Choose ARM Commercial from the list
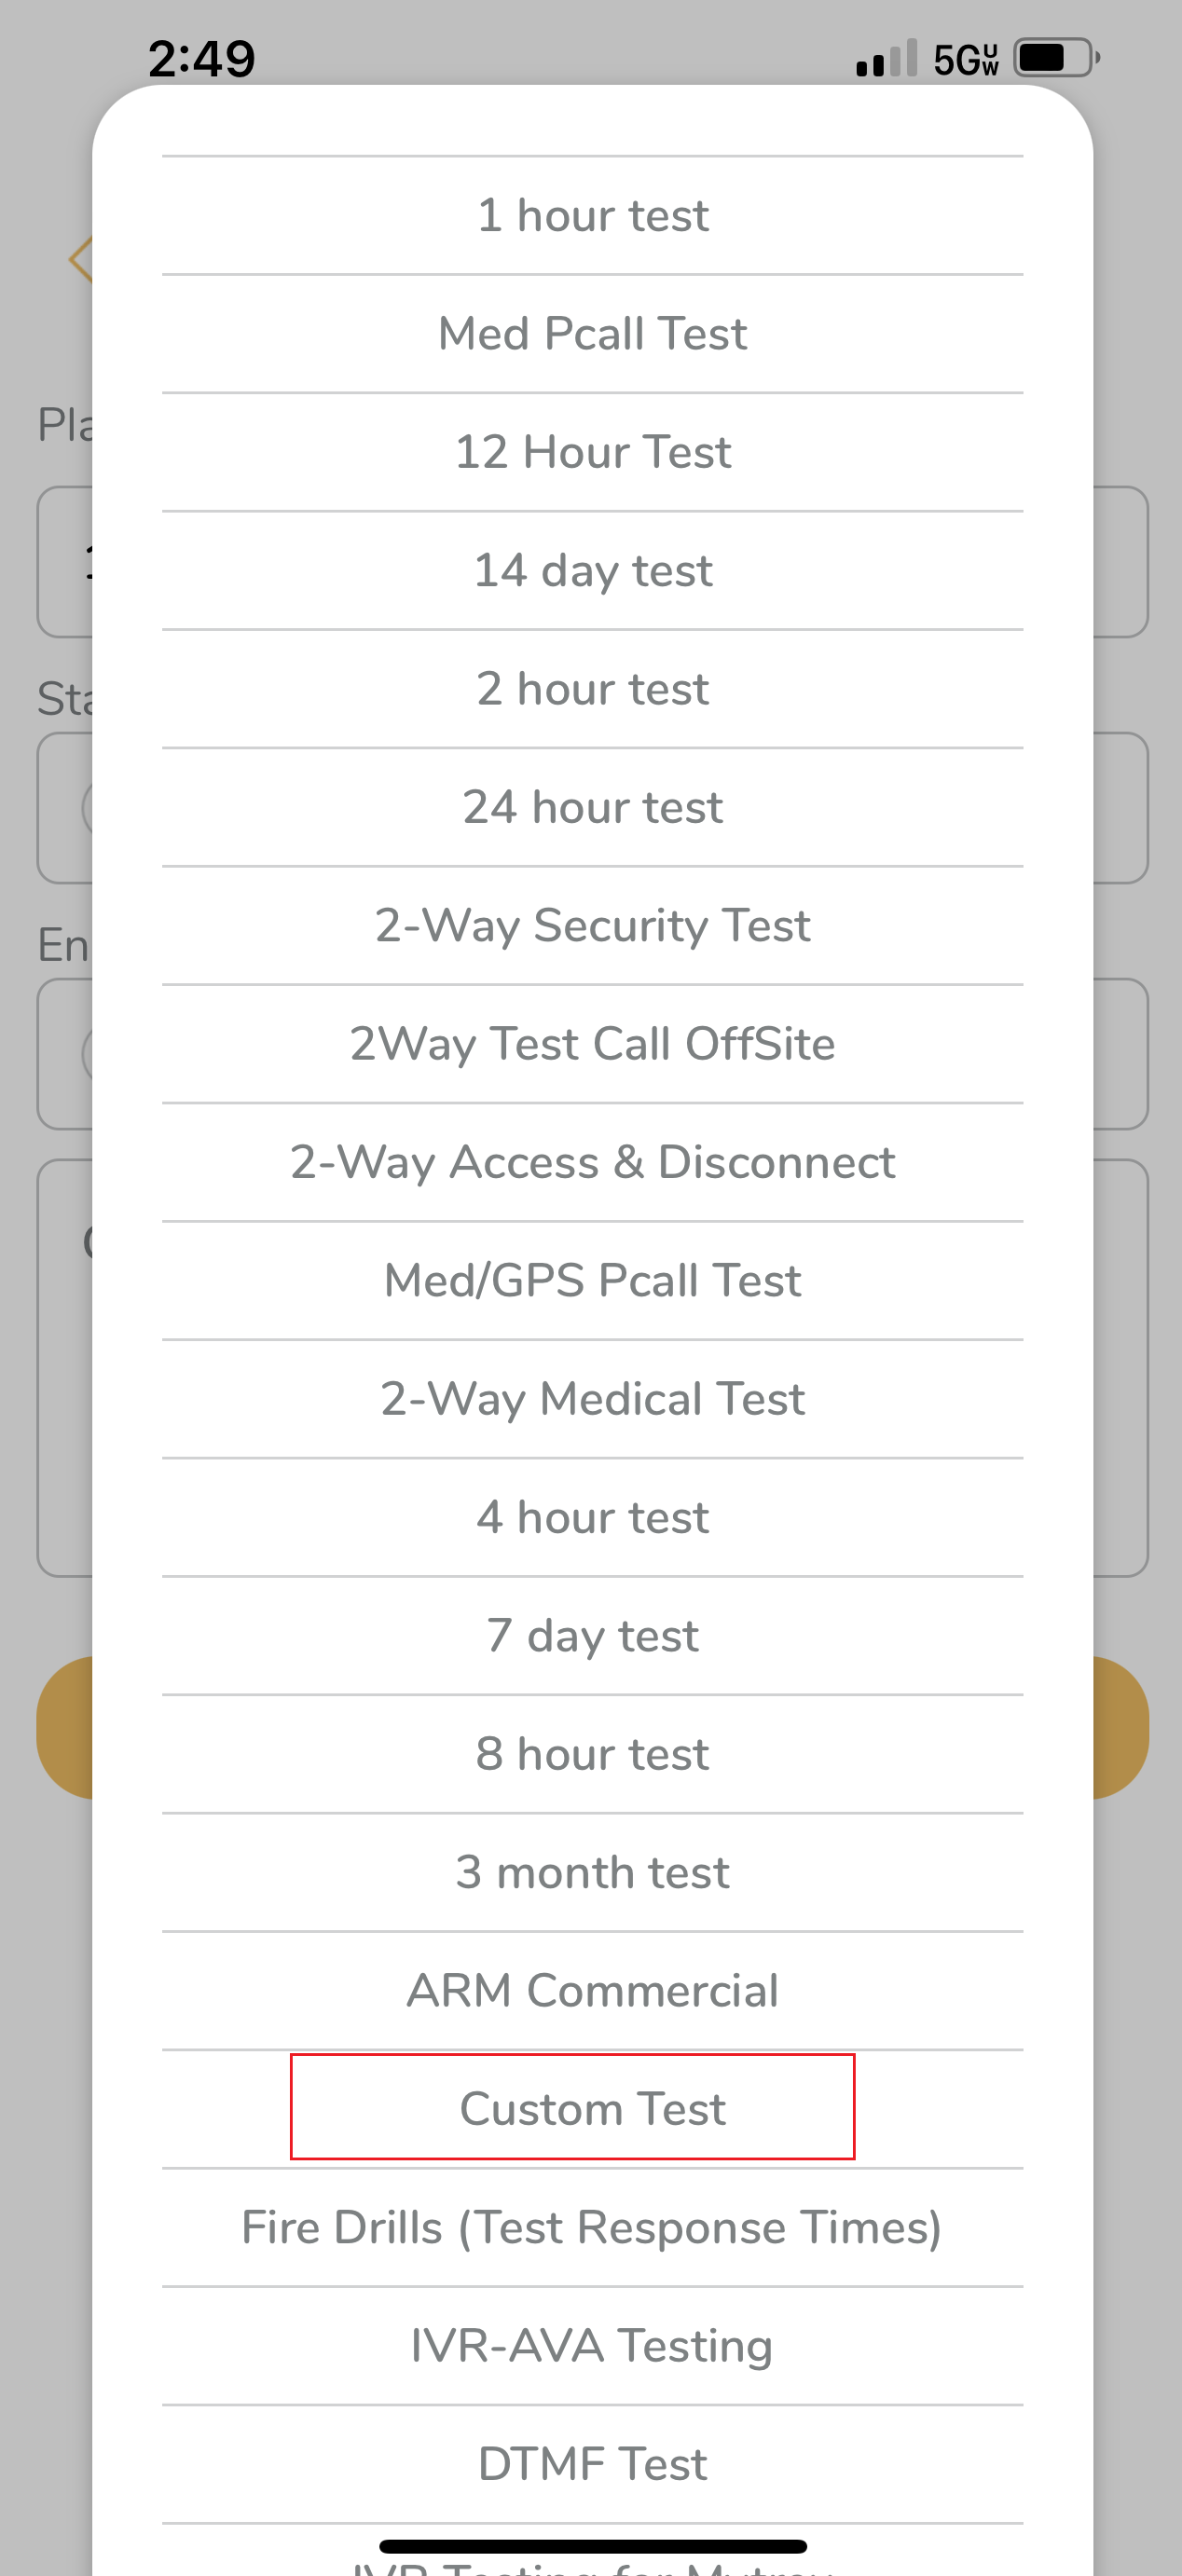Viewport: 1182px width, 2576px height. click(592, 1991)
